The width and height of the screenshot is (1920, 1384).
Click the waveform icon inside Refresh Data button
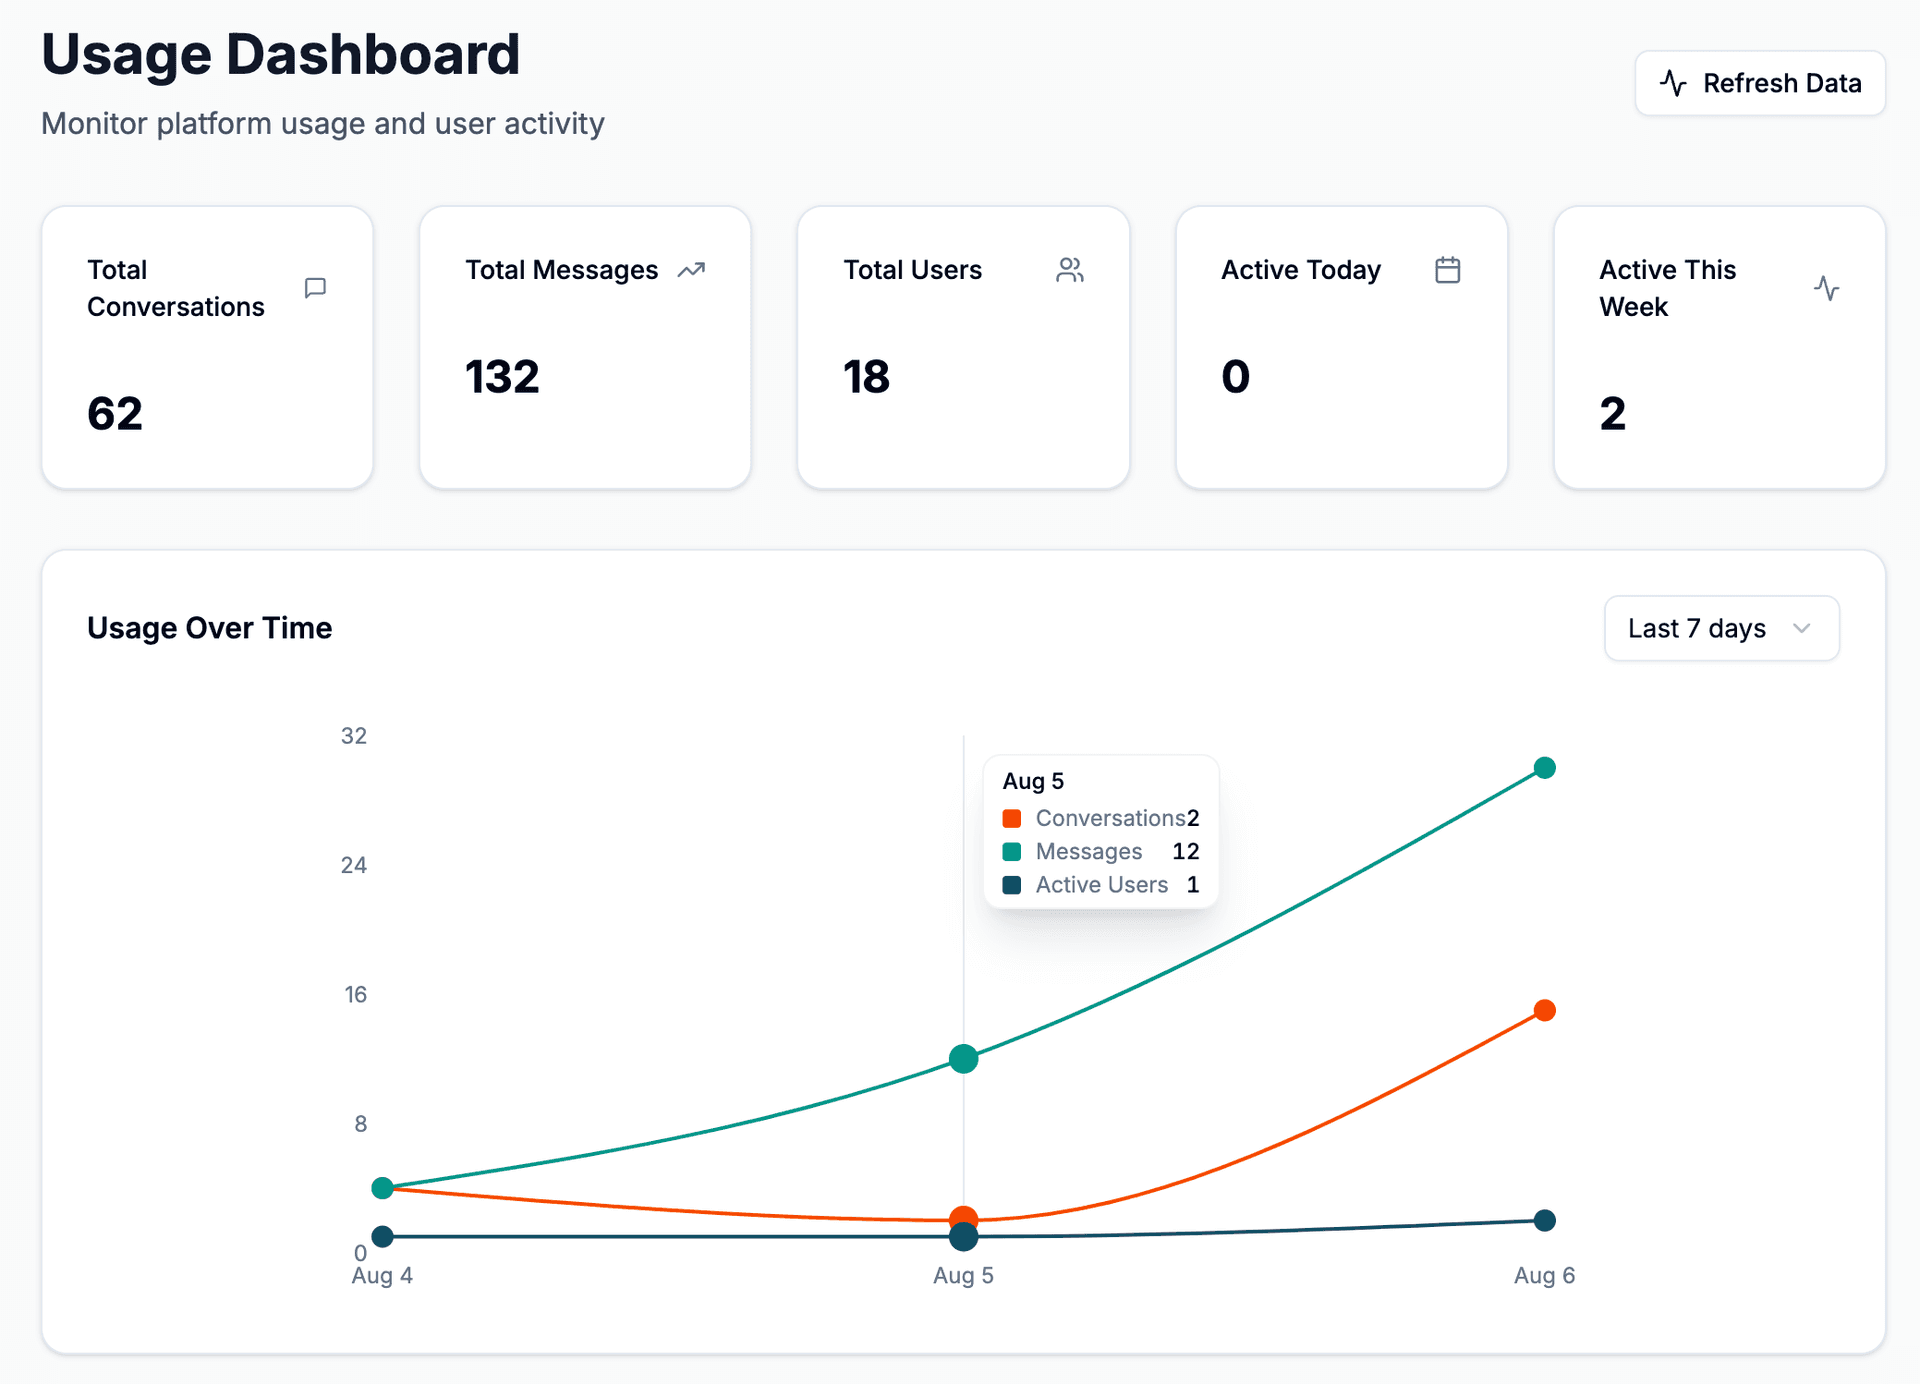coord(1674,83)
